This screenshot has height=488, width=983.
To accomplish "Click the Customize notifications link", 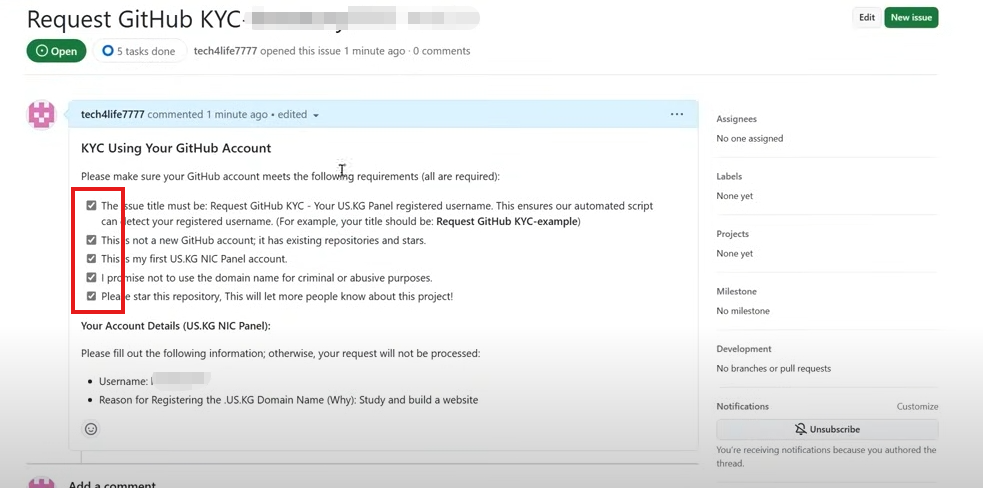I will (x=917, y=407).
